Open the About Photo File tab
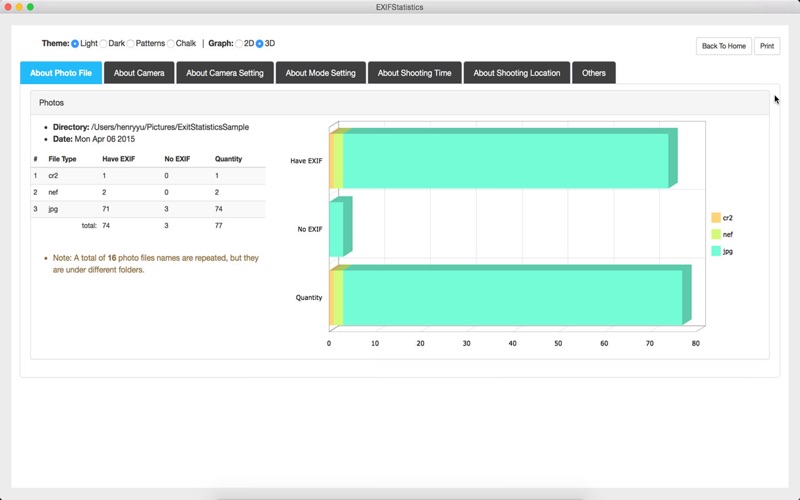 pos(61,73)
